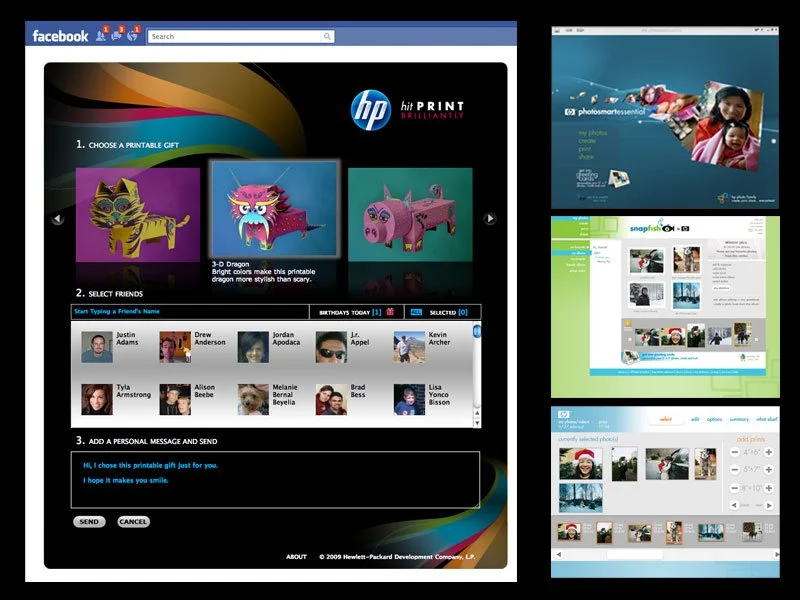
Task: Click print window horizontal scrollbar thumb
Action: 634,554
